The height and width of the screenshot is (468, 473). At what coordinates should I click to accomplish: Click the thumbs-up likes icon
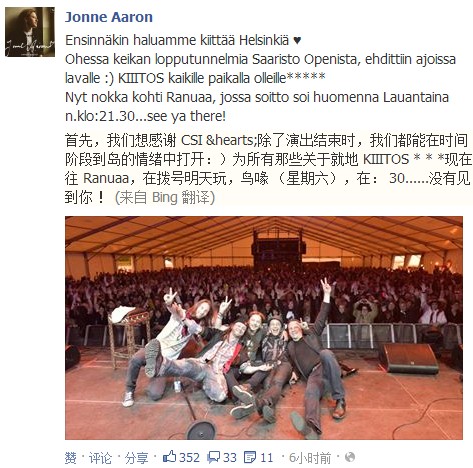(169, 457)
